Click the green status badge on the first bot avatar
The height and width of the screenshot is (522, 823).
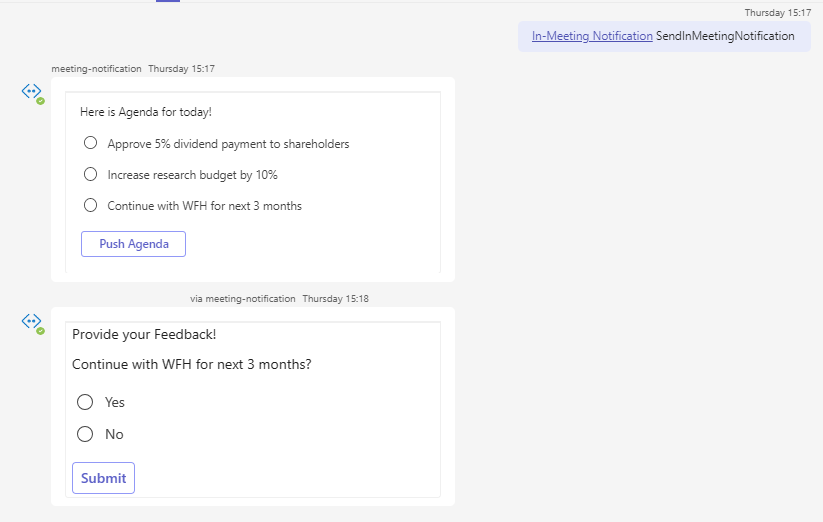point(40,101)
